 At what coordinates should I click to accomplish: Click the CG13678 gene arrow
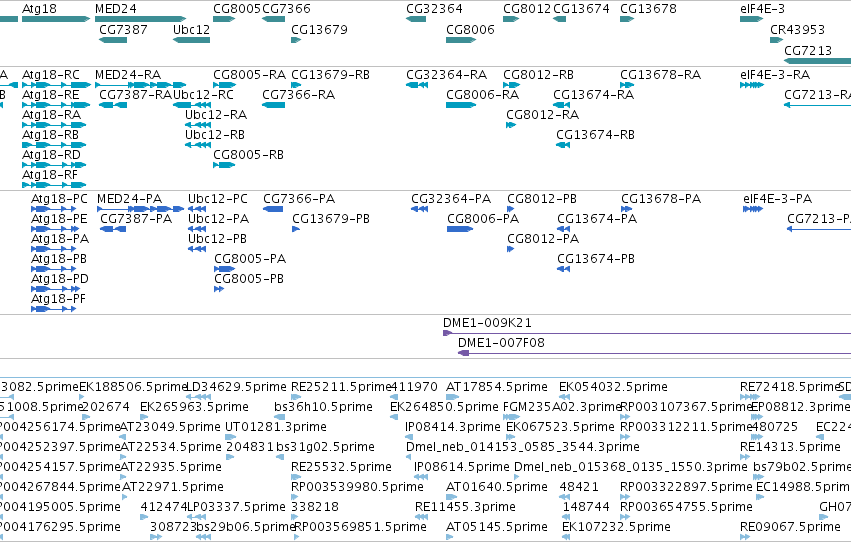(627, 19)
